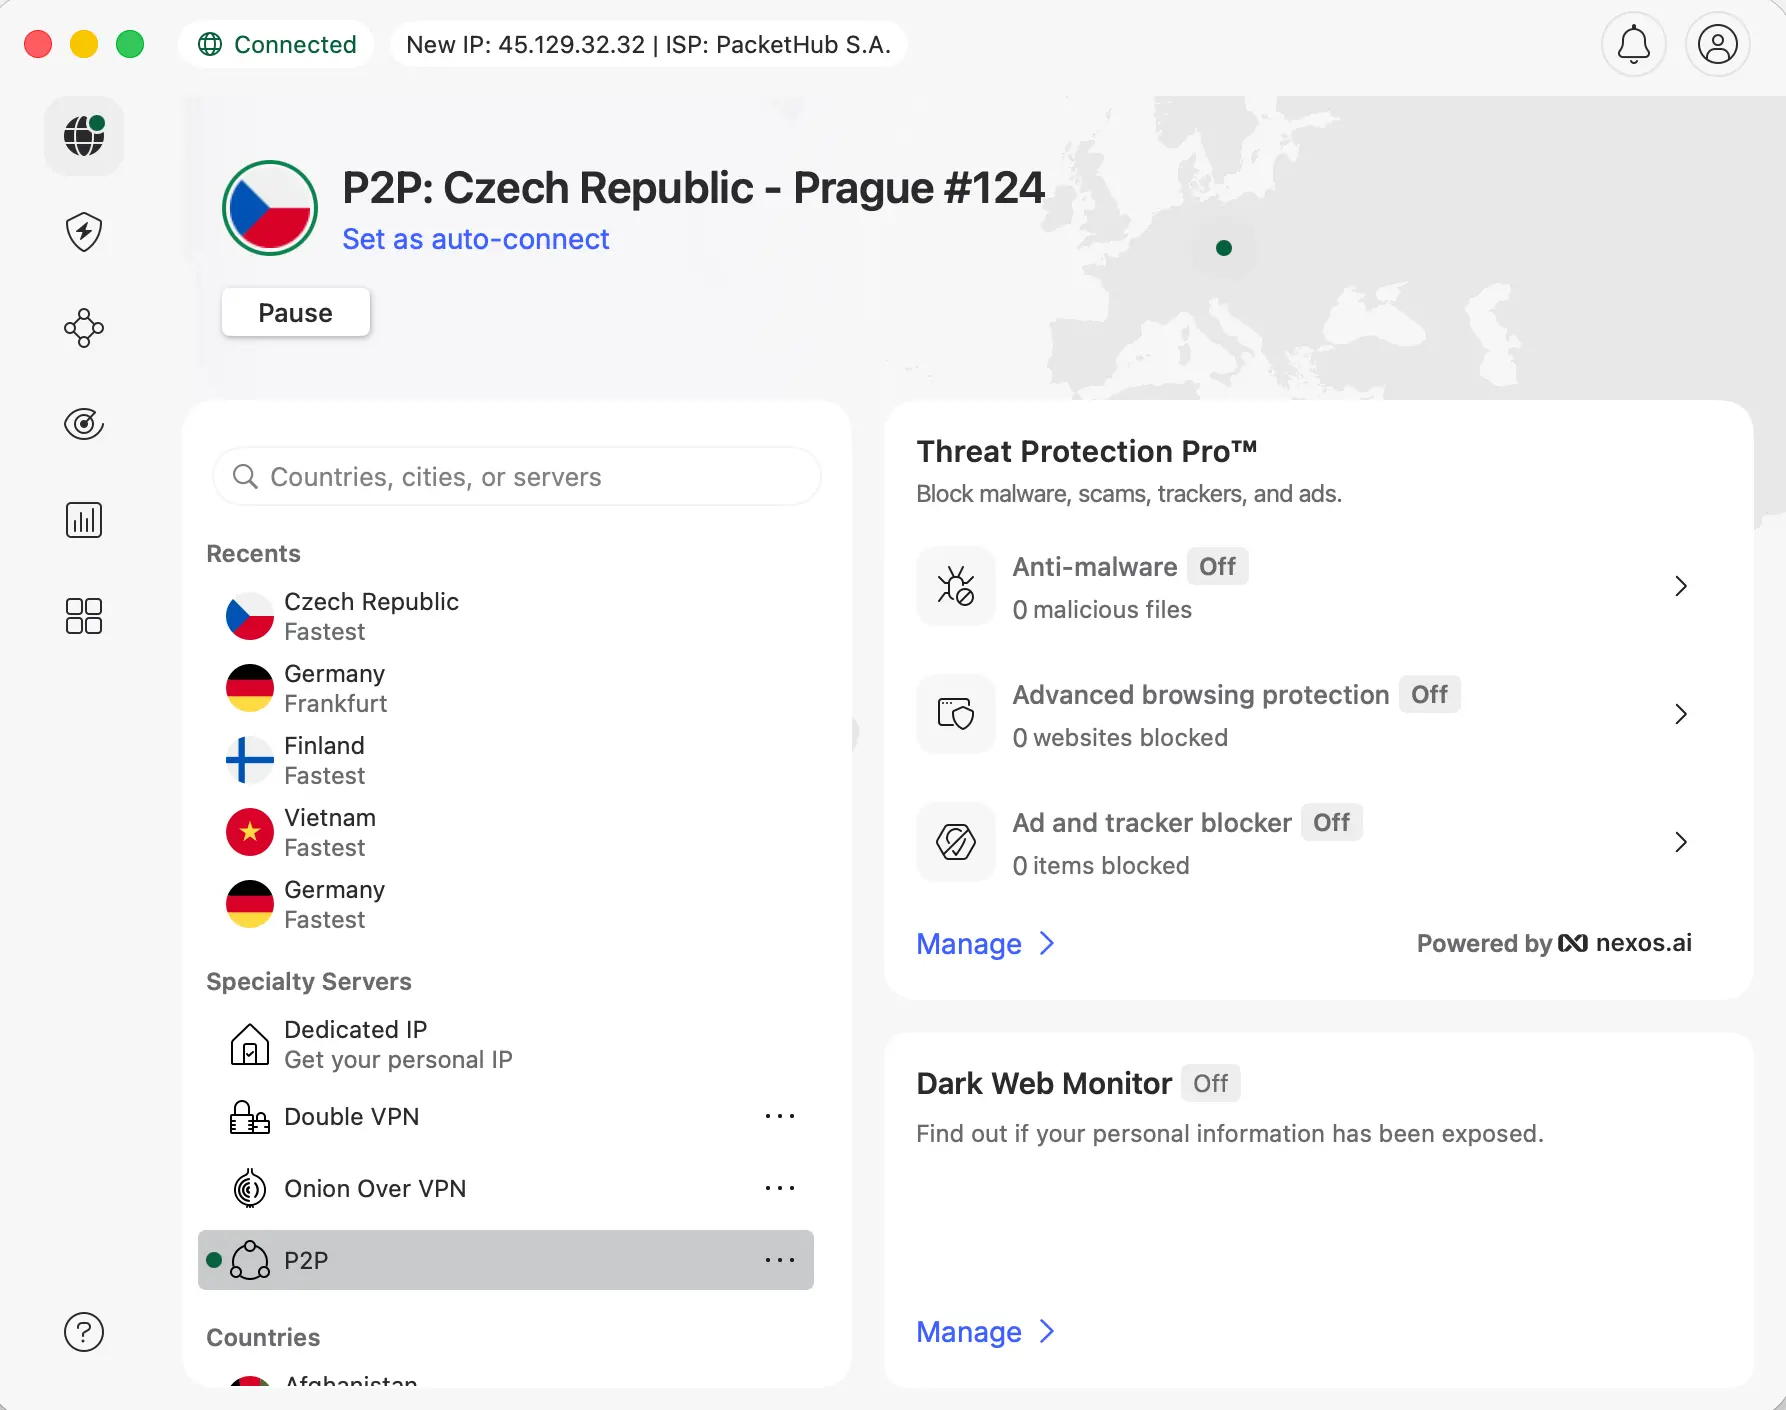Select Onion Over VPN specialty server

coord(375,1188)
